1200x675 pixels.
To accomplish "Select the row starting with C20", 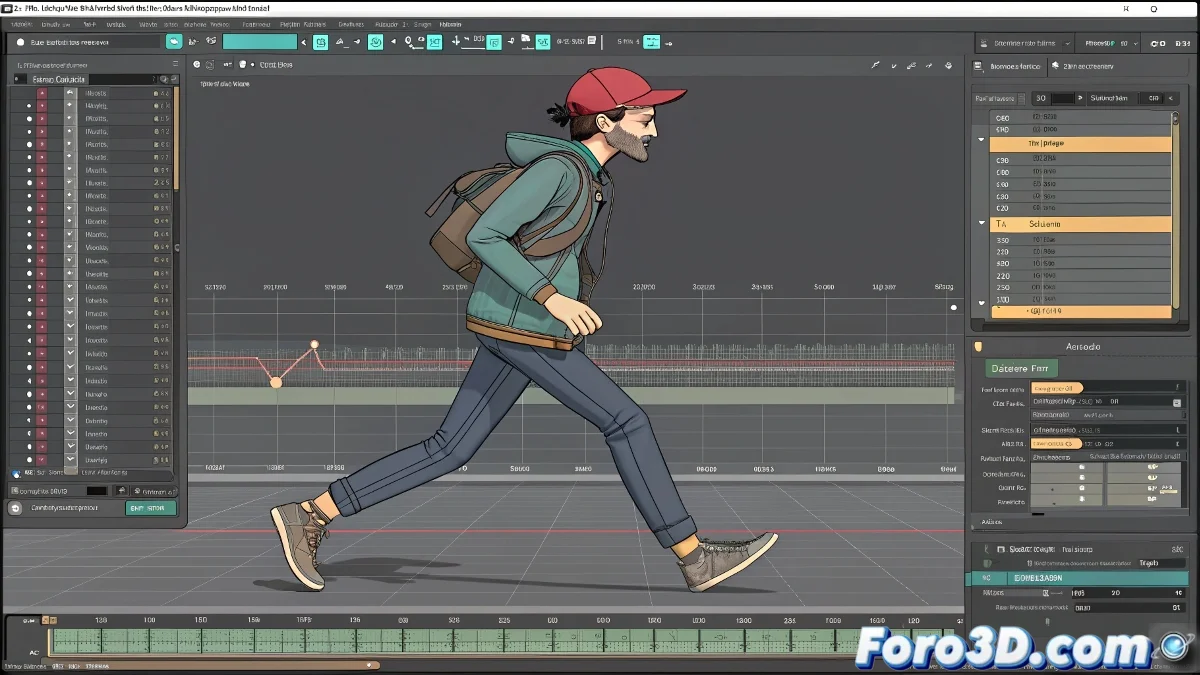I will tap(1080, 209).
